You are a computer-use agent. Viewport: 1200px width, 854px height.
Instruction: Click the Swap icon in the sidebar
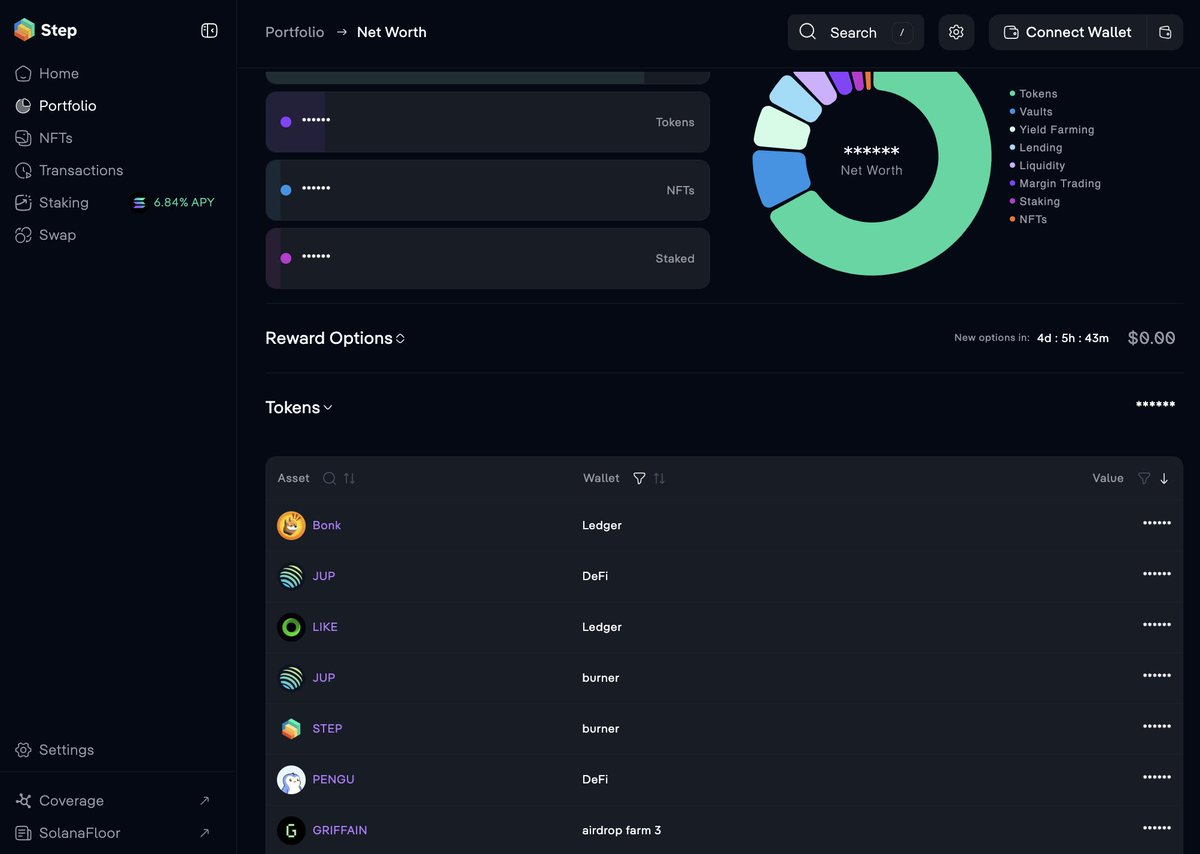pos(22,235)
